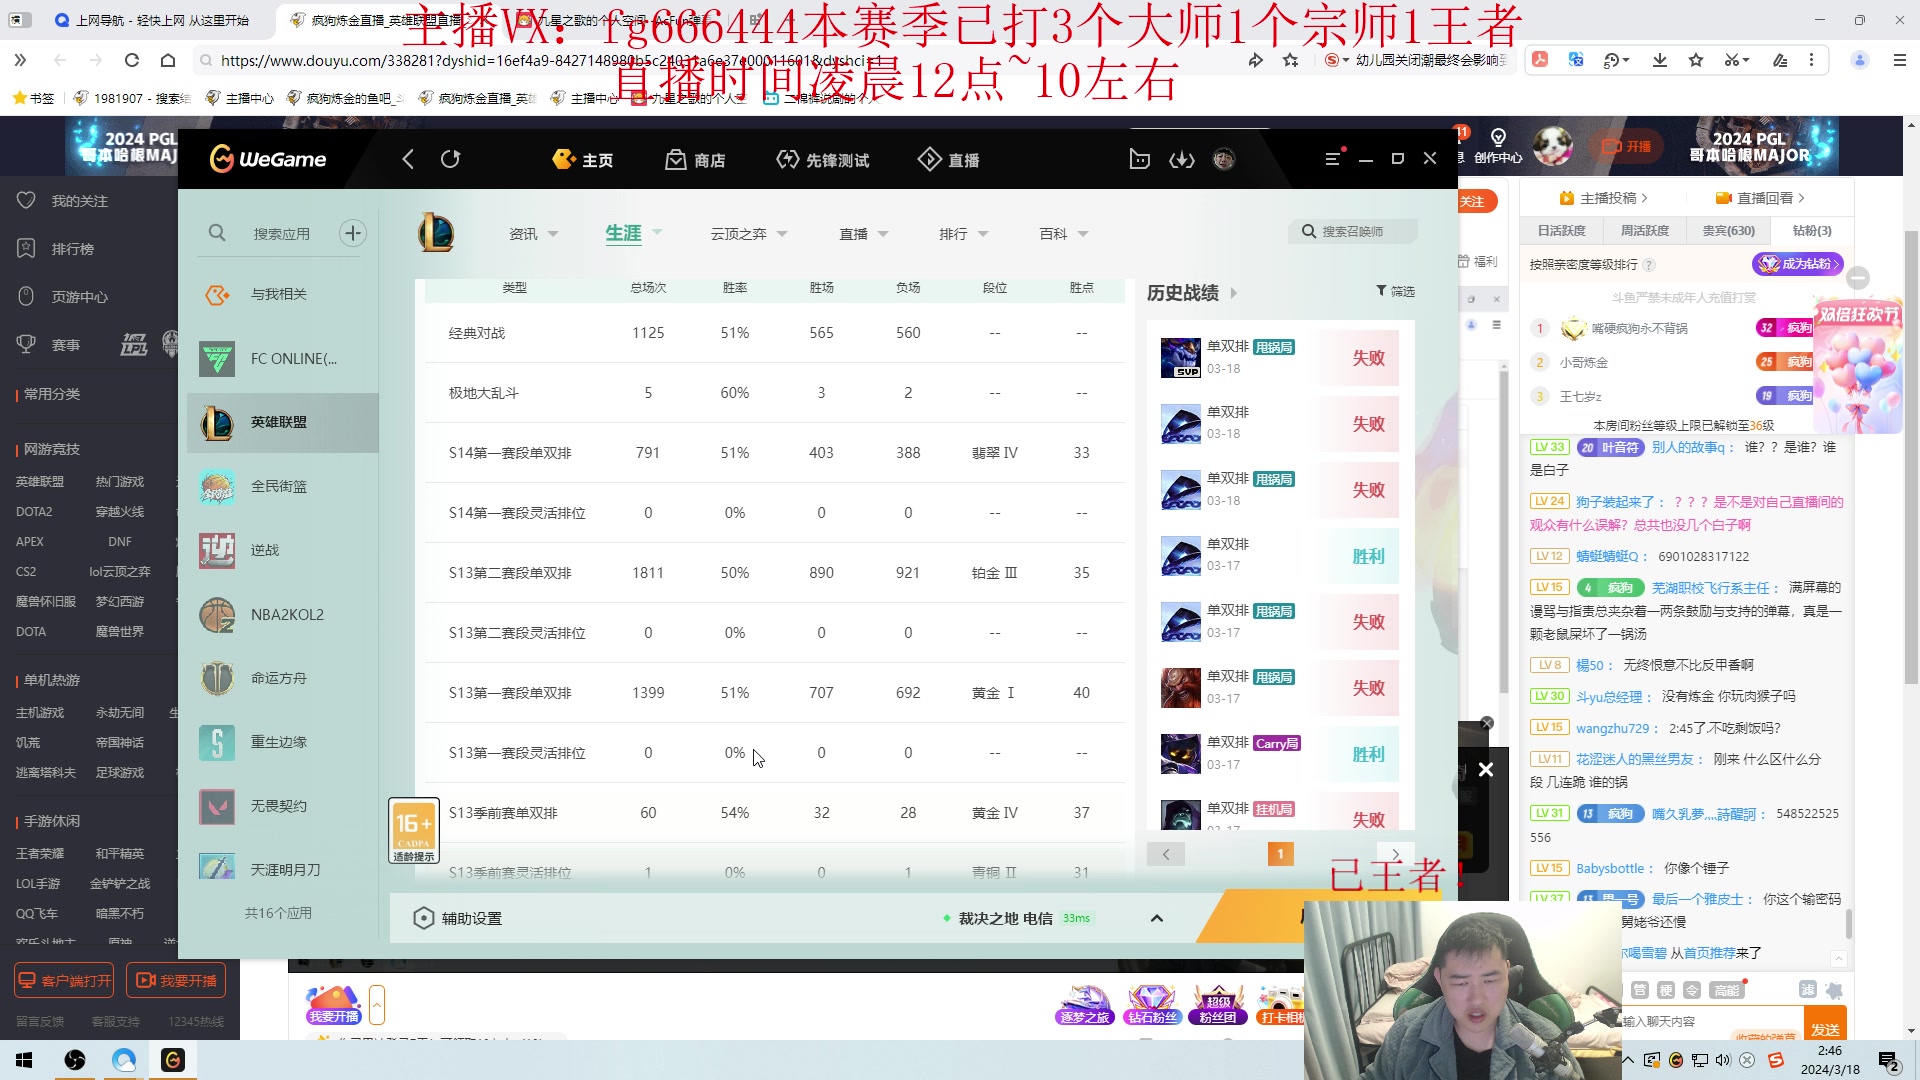Reload the browser page
Image resolution: width=1920 pixels, height=1080 pixels.
click(x=131, y=61)
